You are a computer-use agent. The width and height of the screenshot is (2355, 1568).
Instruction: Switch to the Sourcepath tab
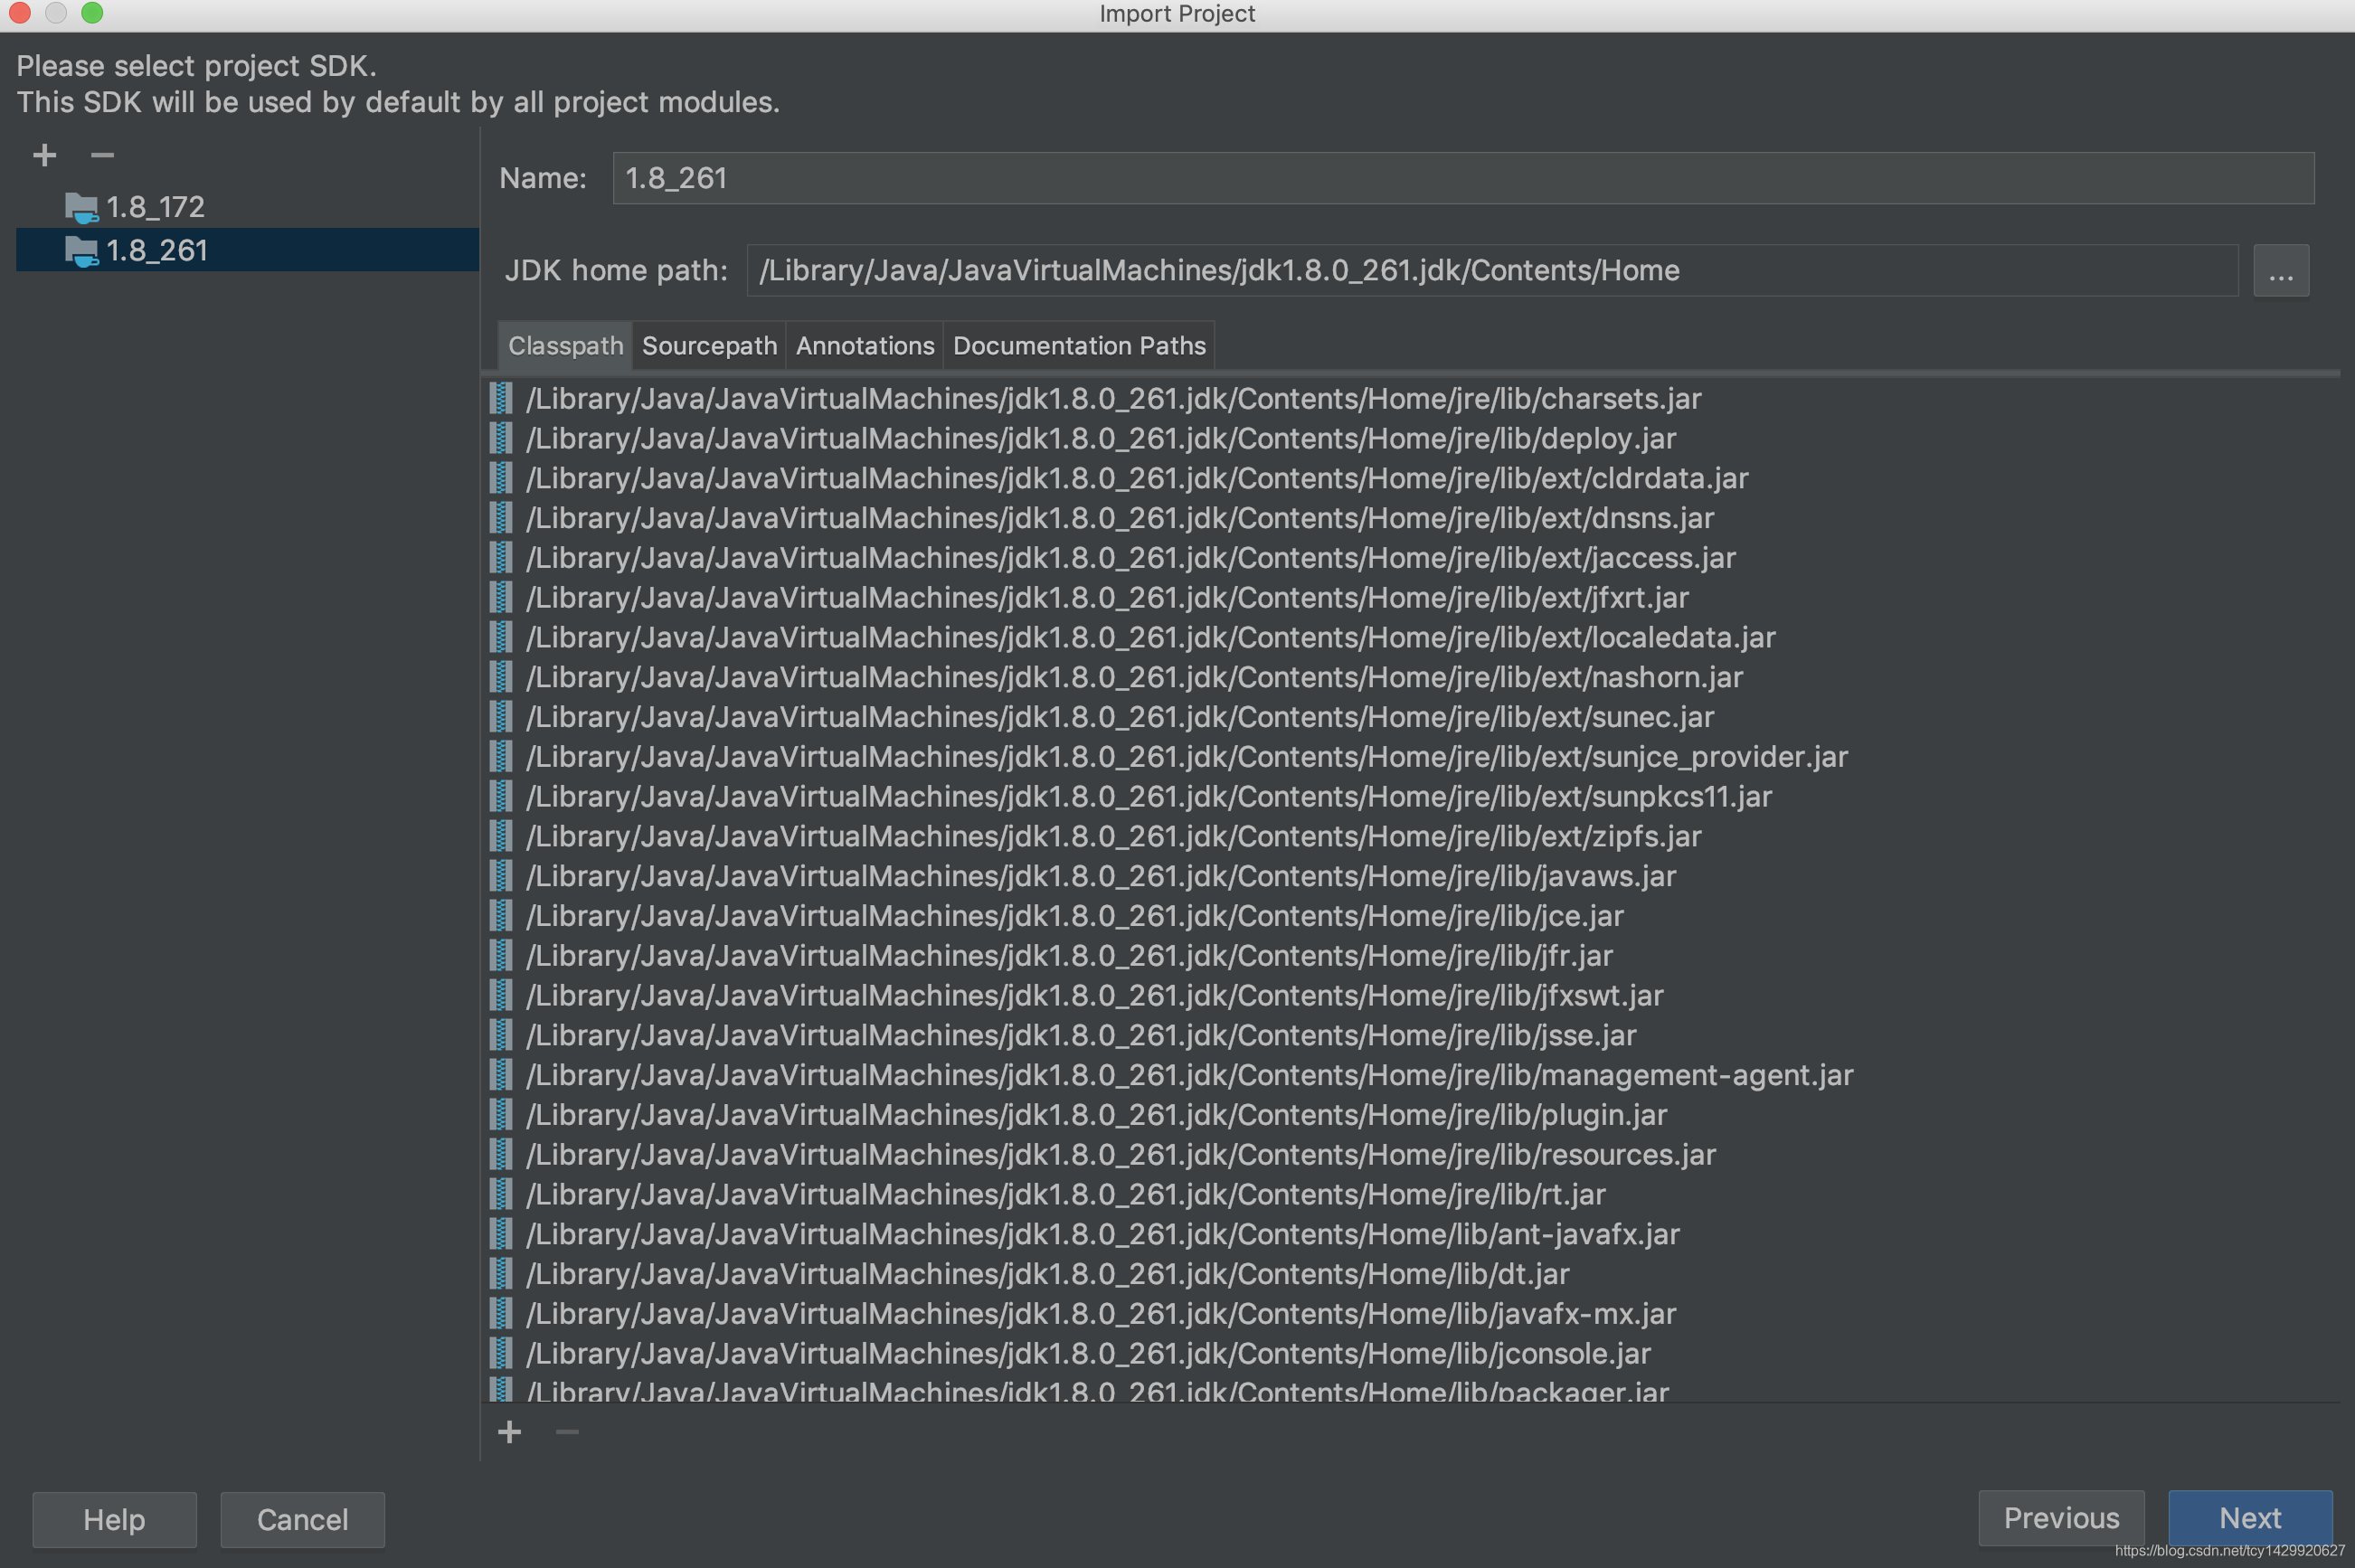point(709,346)
